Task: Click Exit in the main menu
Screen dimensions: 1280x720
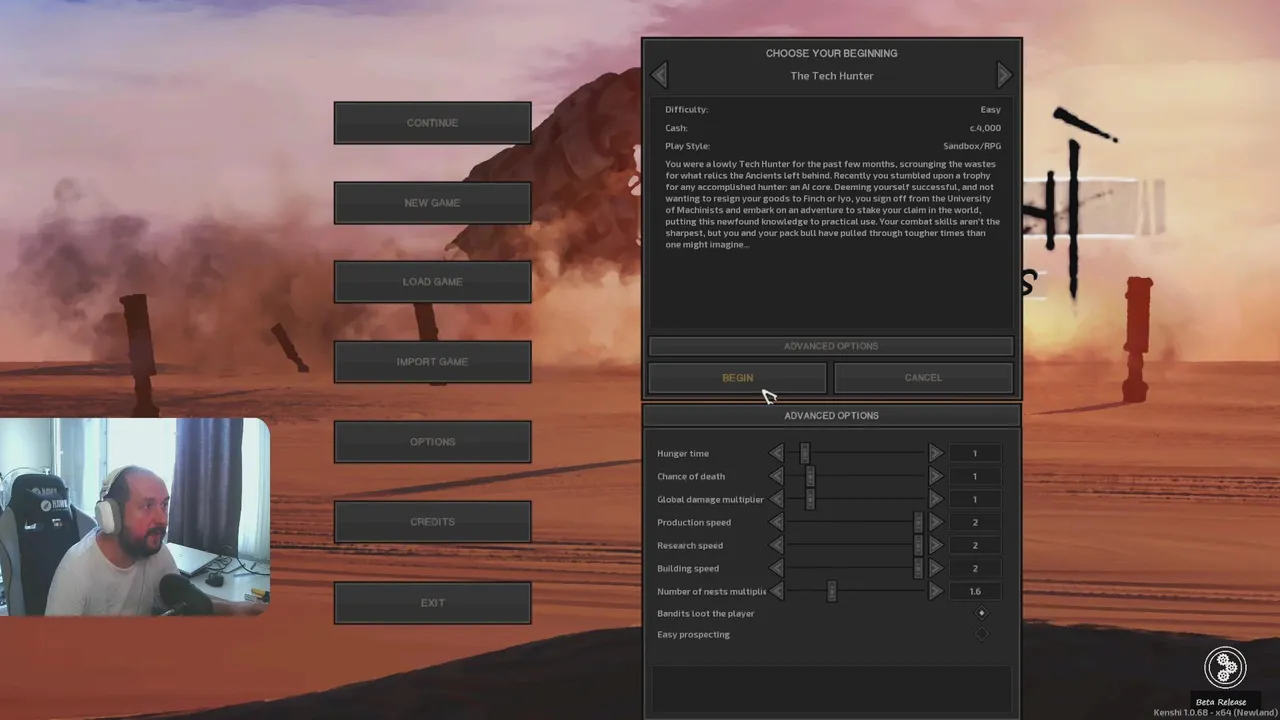Action: click(432, 603)
